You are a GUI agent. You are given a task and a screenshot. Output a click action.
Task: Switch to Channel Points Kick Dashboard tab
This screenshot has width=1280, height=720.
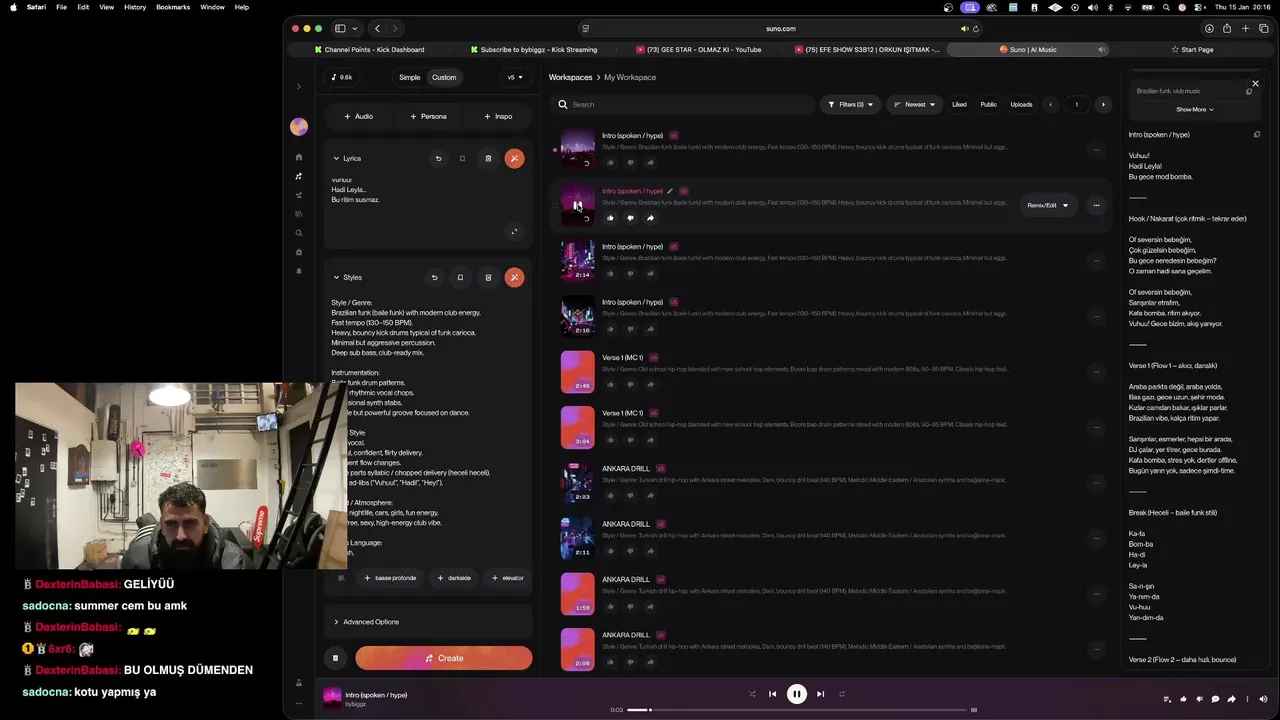point(369,49)
